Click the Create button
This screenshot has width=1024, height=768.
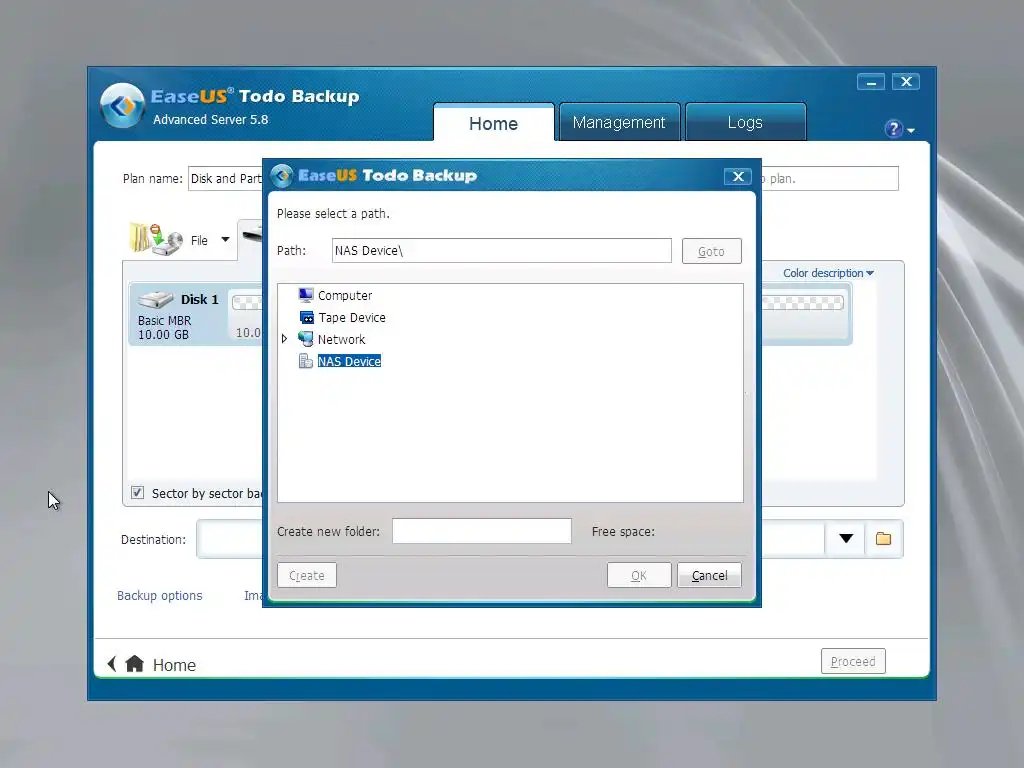(x=307, y=575)
